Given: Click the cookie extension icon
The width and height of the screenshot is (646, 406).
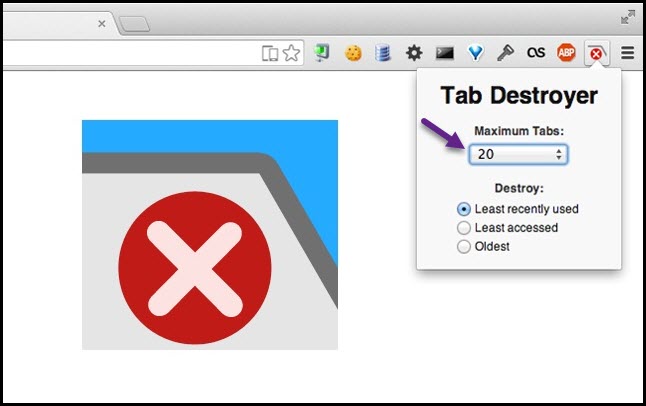Looking at the screenshot, I should (353, 53).
